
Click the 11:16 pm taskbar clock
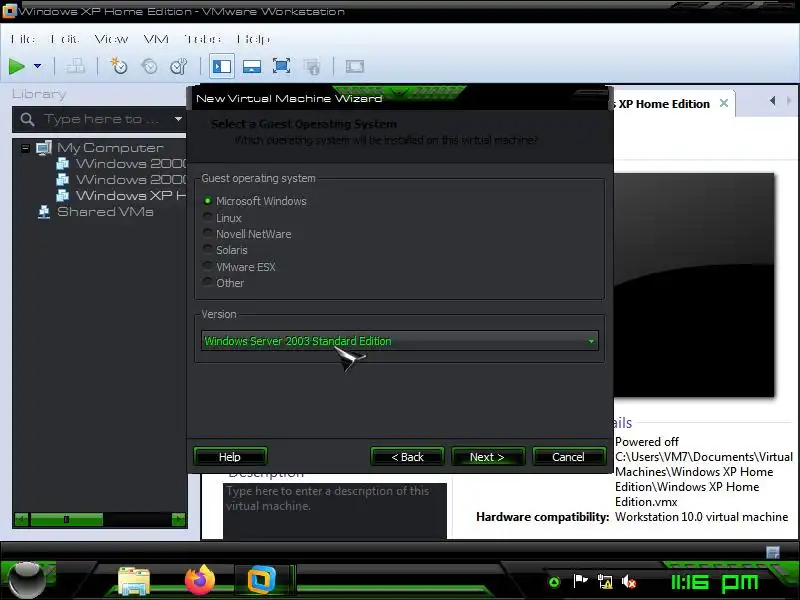tap(714, 583)
